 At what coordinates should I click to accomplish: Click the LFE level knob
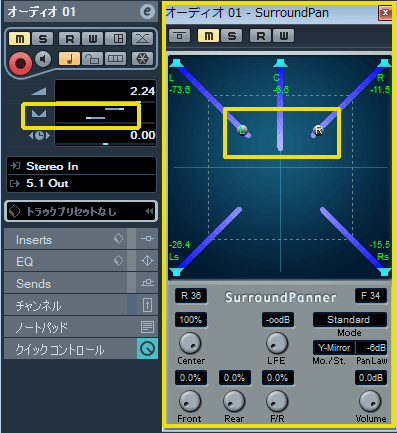pyautogui.click(x=277, y=343)
